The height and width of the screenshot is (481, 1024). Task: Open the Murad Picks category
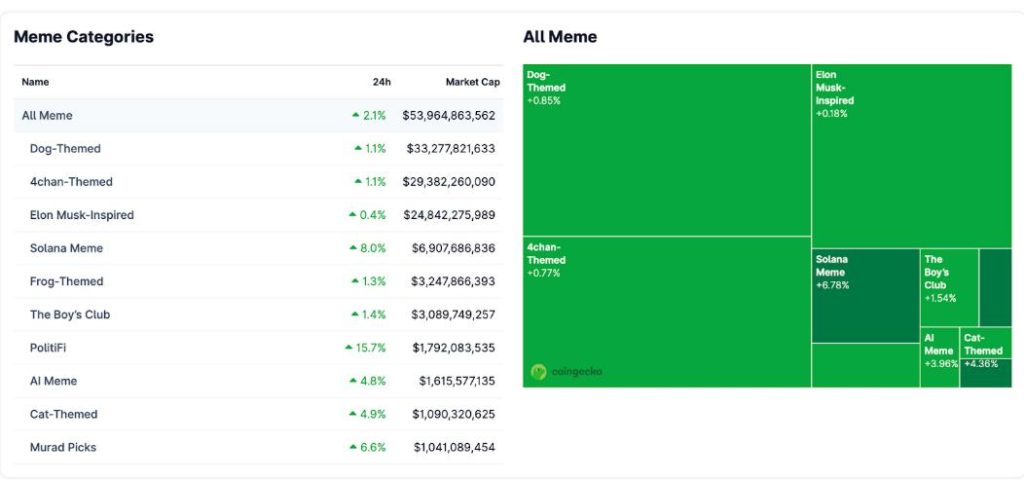[63, 447]
